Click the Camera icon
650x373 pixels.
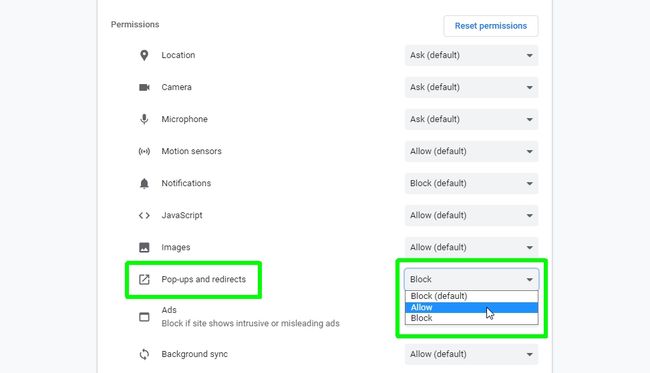click(x=144, y=87)
